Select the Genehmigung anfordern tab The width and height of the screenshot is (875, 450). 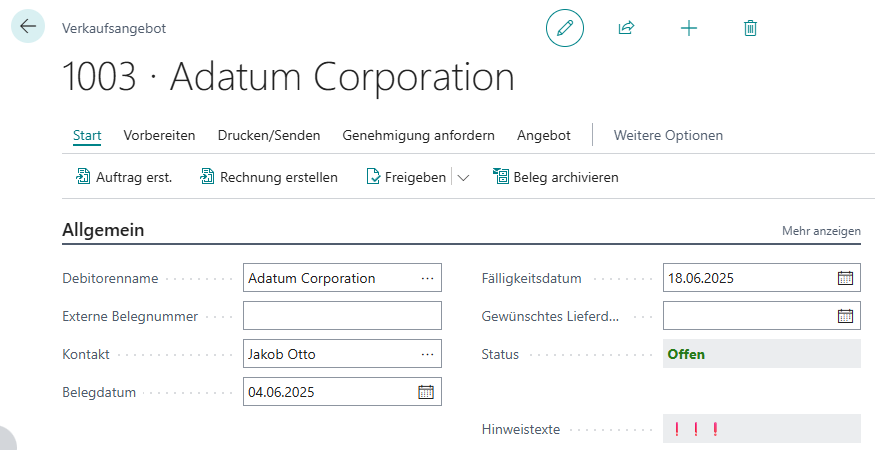418,135
